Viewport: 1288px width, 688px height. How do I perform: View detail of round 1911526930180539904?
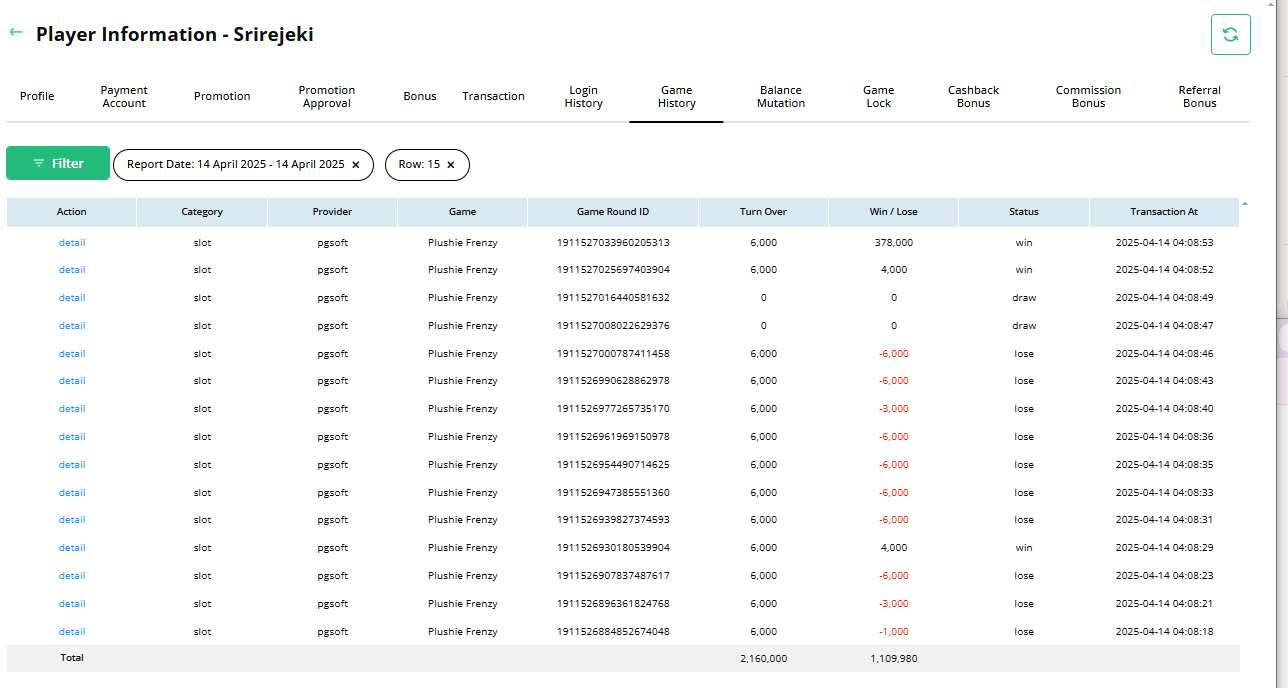point(72,548)
